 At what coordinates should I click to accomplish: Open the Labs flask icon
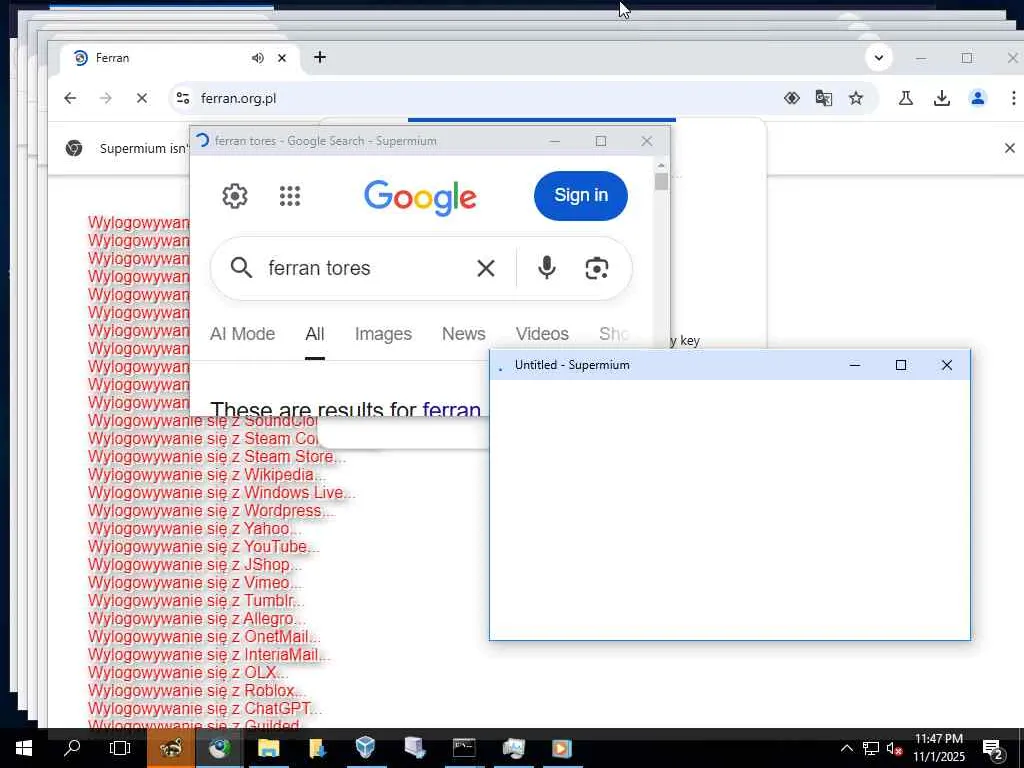(905, 99)
